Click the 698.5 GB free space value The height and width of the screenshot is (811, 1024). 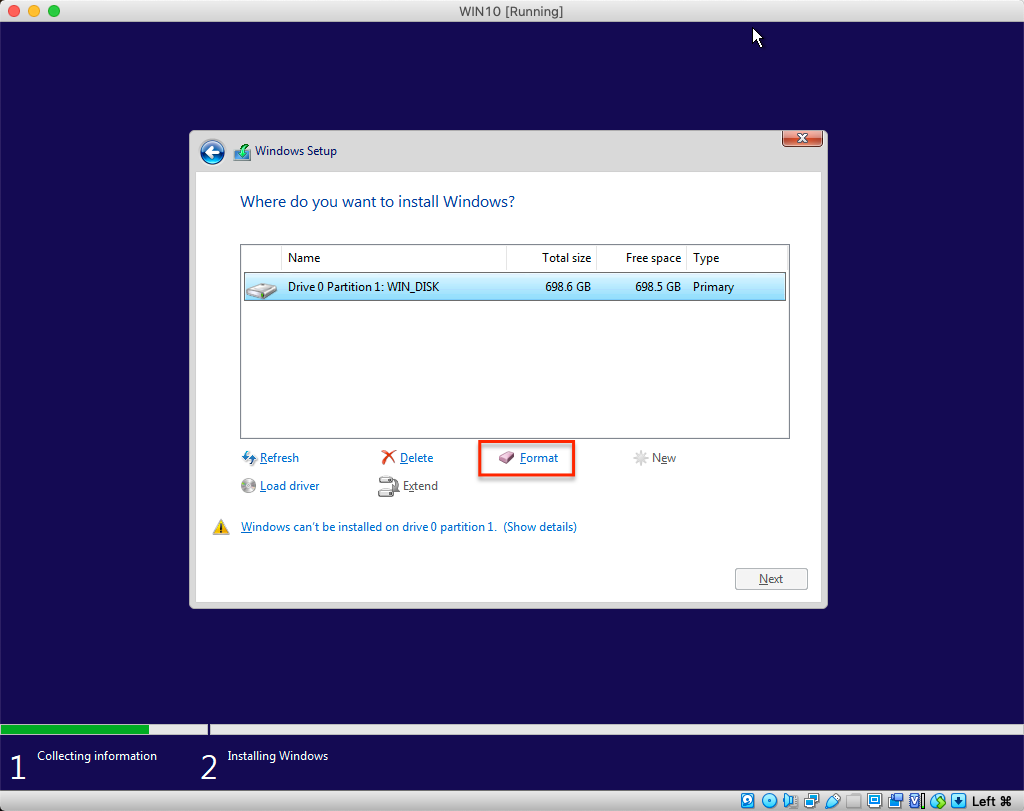click(658, 287)
